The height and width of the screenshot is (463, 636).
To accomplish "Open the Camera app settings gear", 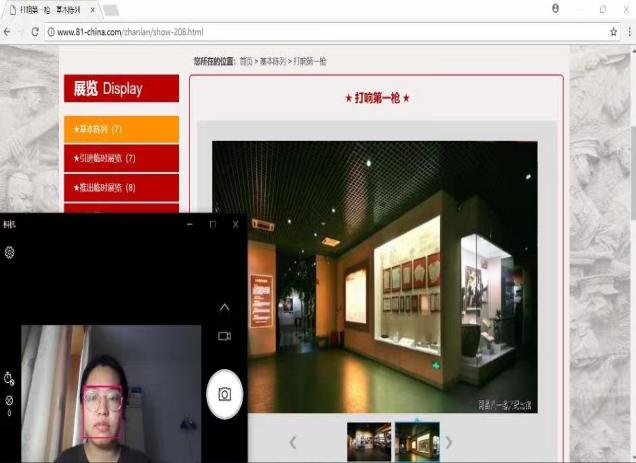I will [x=9, y=252].
